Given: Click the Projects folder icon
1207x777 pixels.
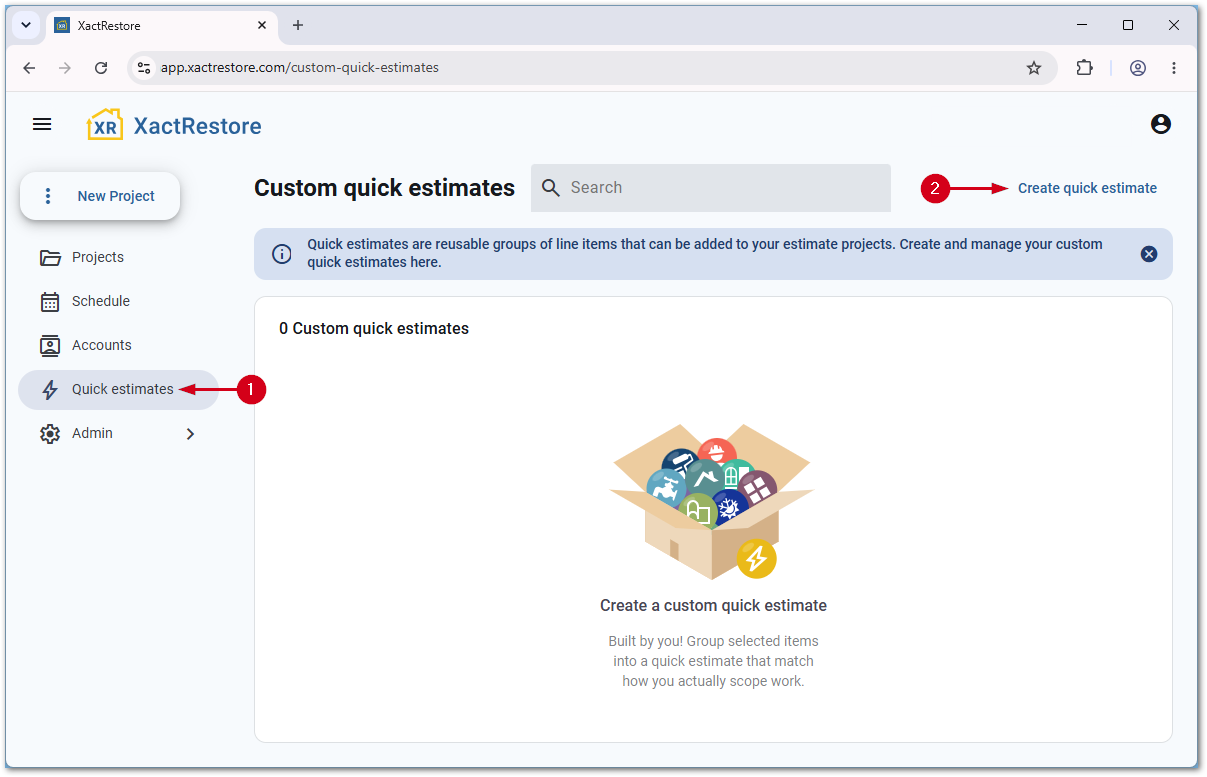Looking at the screenshot, I should click(x=50, y=257).
